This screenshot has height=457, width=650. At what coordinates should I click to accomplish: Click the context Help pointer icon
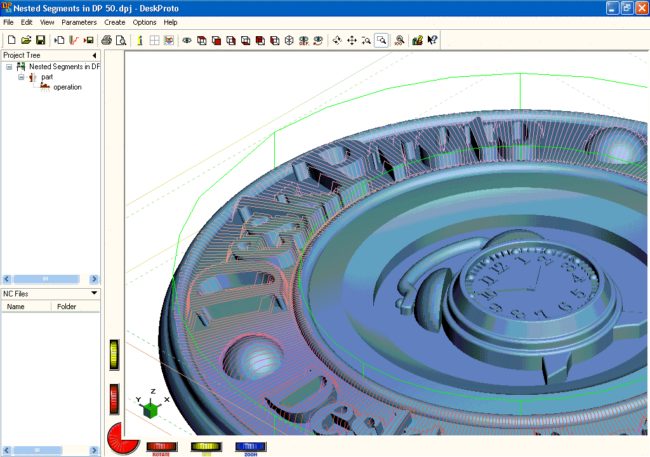pos(432,40)
